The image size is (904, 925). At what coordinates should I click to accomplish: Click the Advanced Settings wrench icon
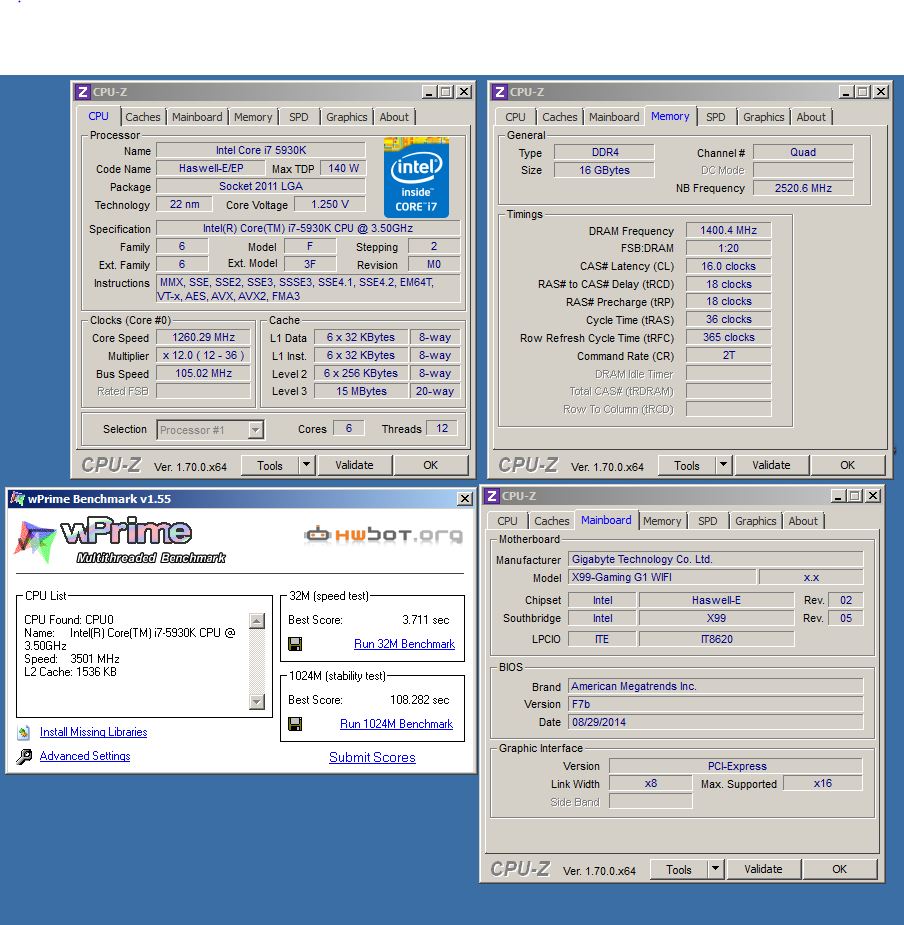[x=24, y=756]
